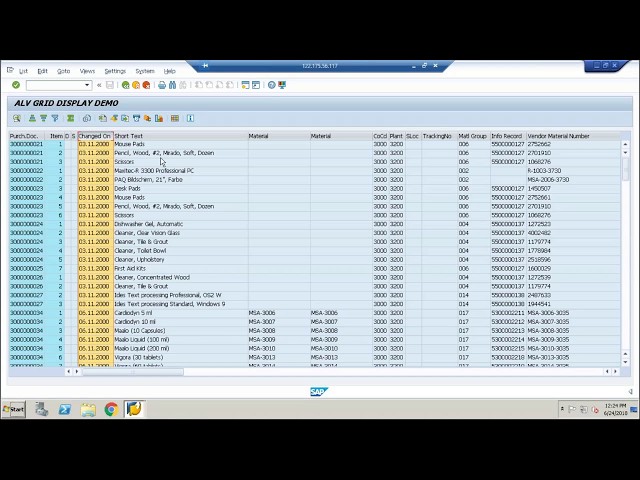Click the Windows Start button
The height and width of the screenshot is (480, 640).
tap(13, 409)
